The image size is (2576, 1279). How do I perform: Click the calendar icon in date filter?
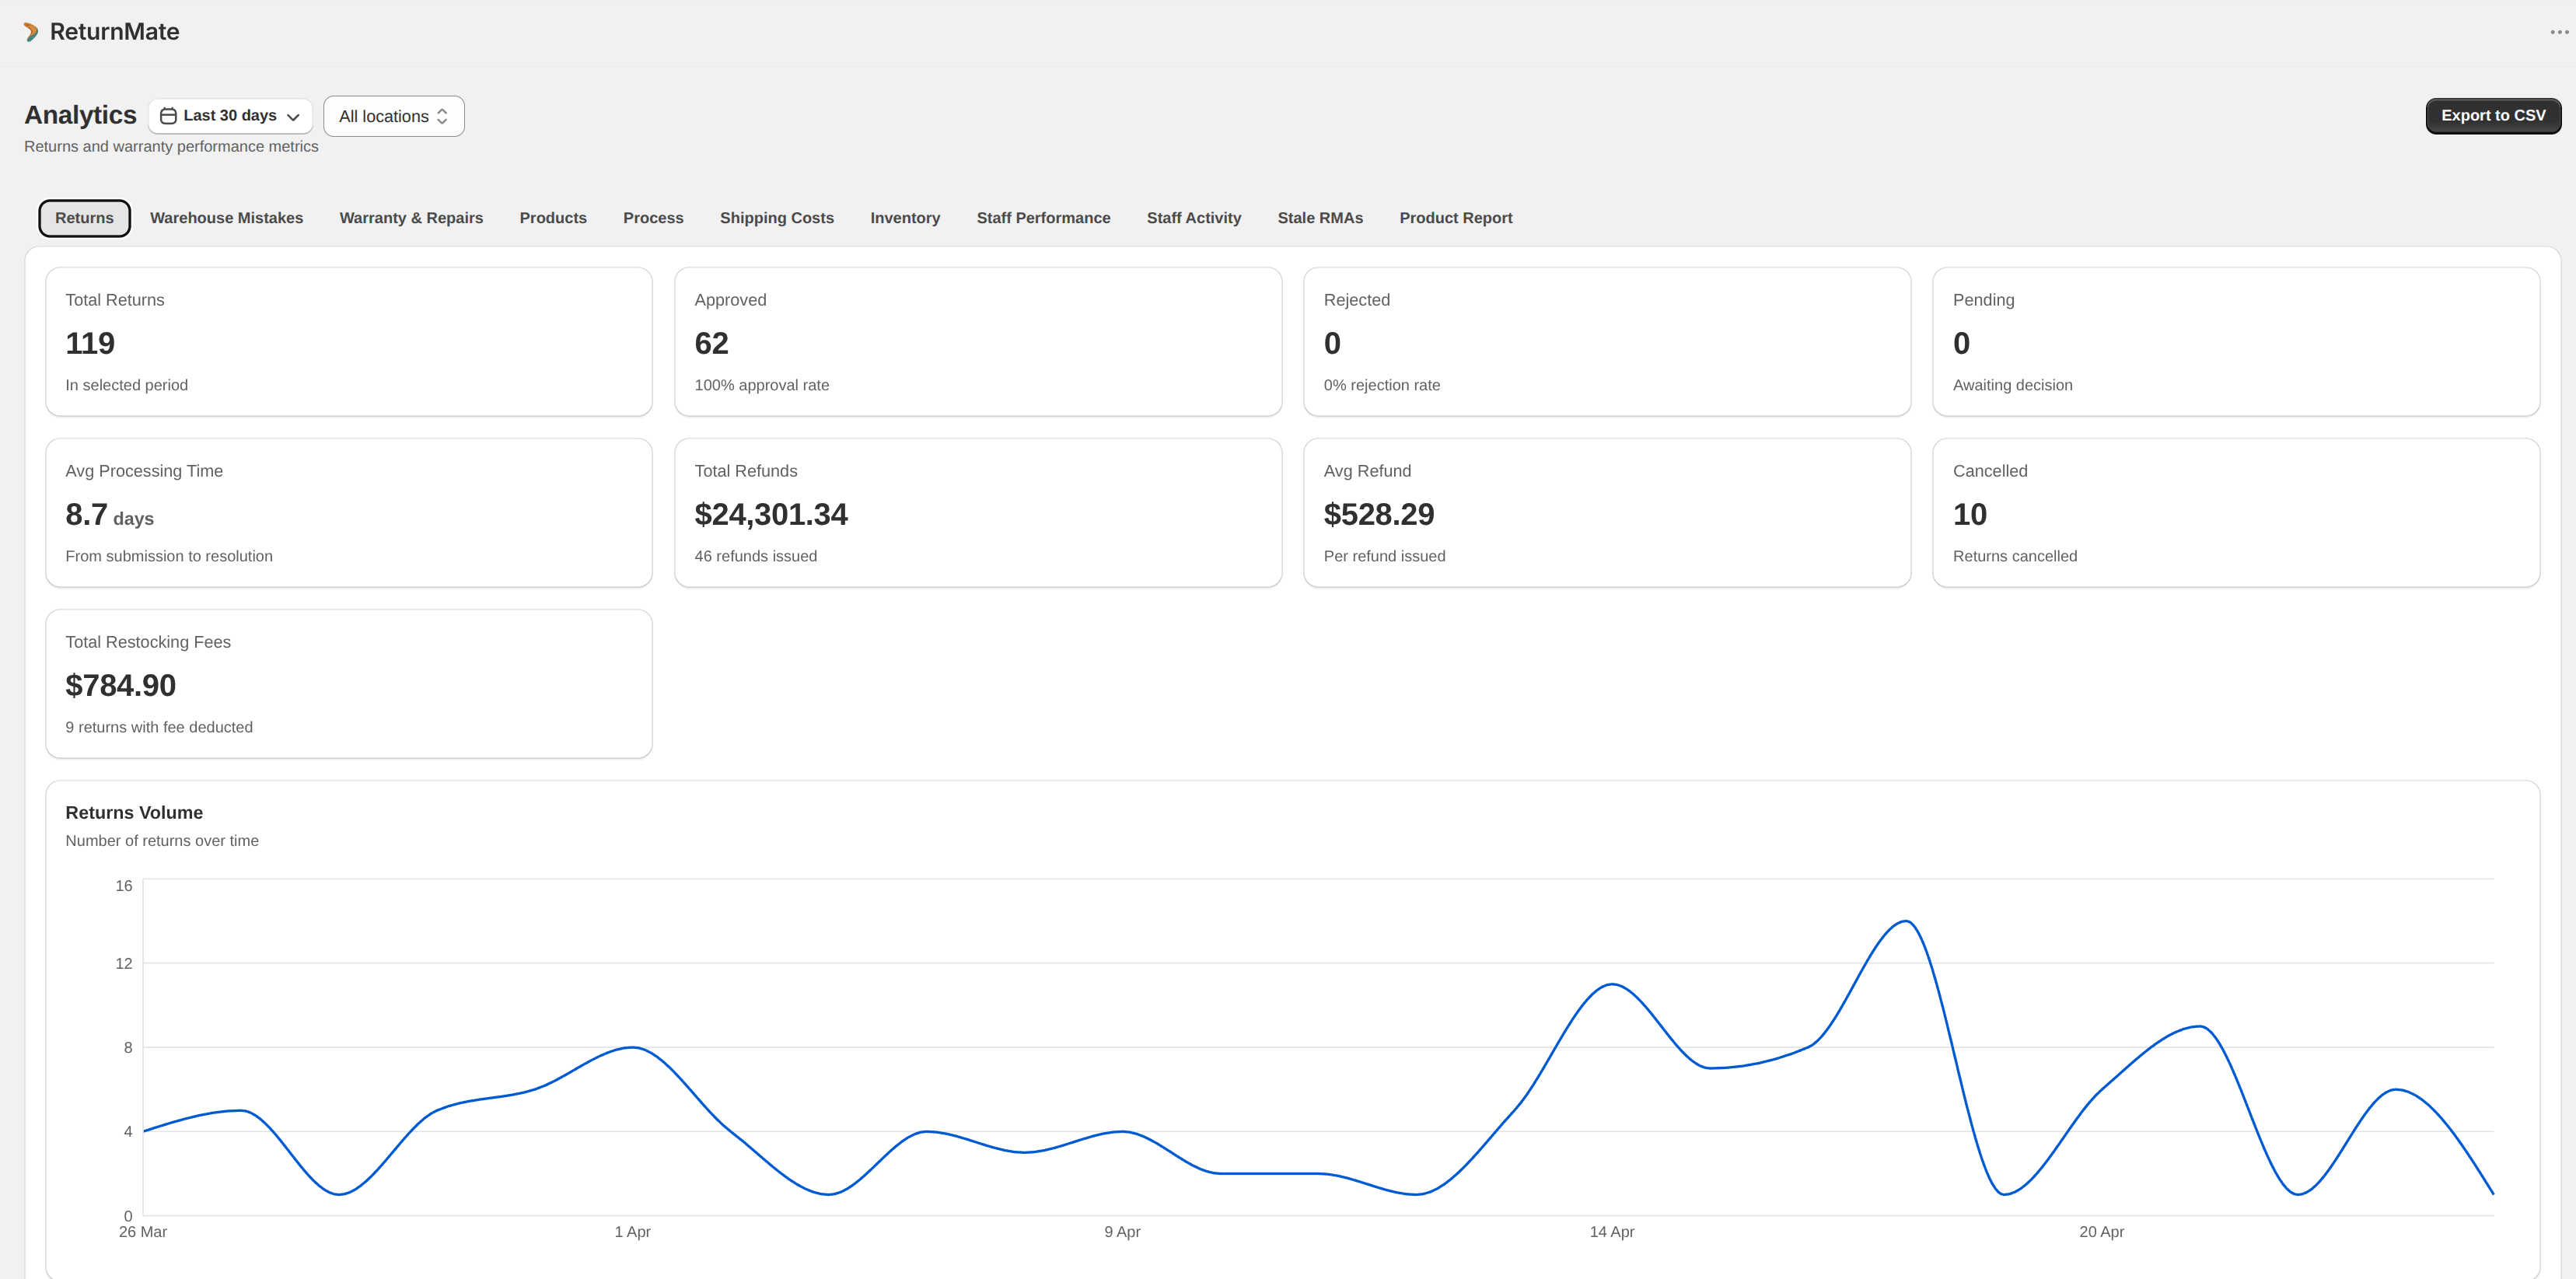pos(168,116)
